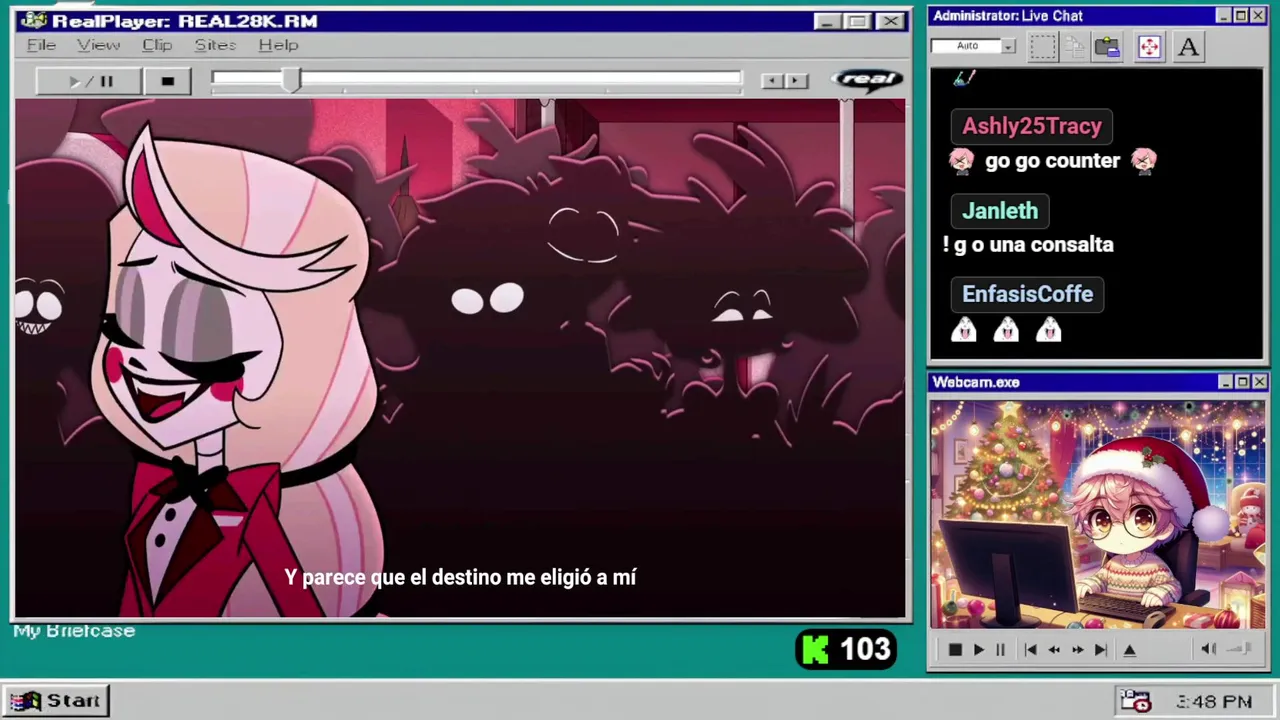
Task: Click the webcam image in Webcam.exe
Action: coord(1097,515)
